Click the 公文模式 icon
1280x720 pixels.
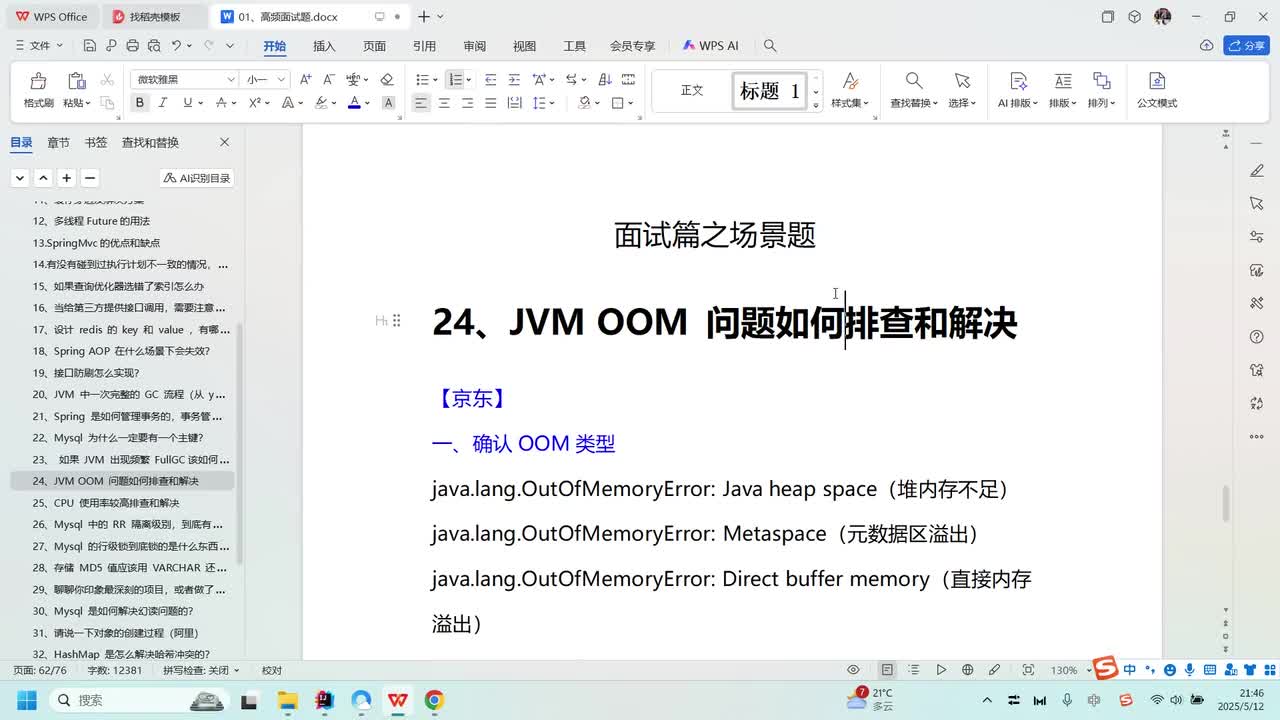[1157, 81]
